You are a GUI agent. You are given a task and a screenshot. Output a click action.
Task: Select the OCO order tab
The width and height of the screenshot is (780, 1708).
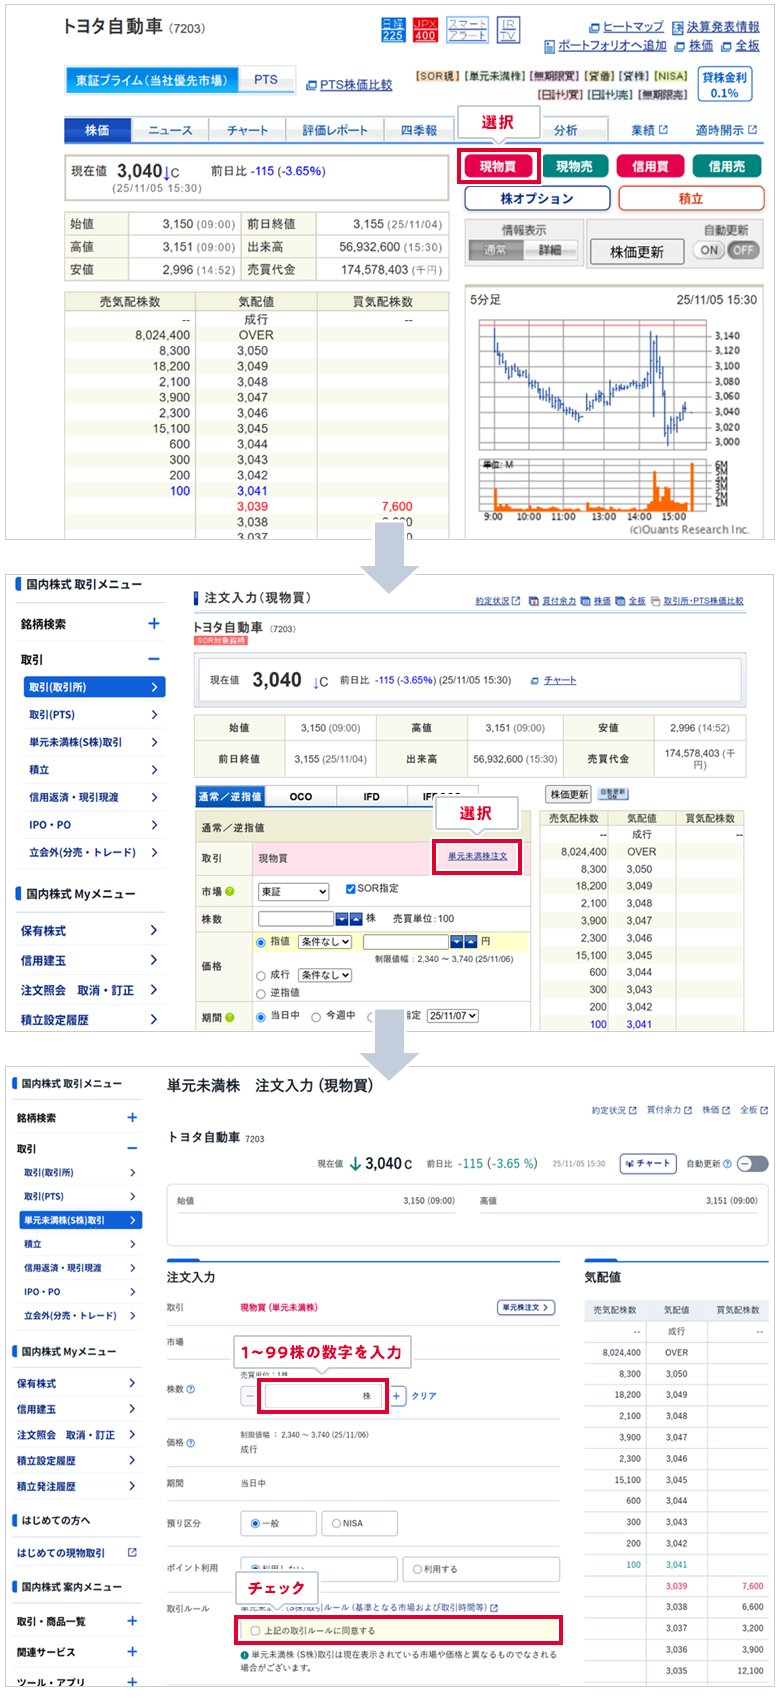coord(301,797)
